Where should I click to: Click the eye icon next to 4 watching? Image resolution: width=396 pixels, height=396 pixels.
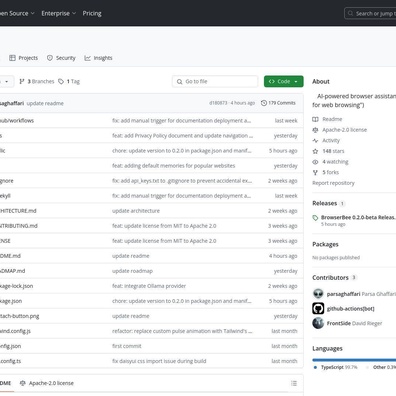tap(315, 162)
